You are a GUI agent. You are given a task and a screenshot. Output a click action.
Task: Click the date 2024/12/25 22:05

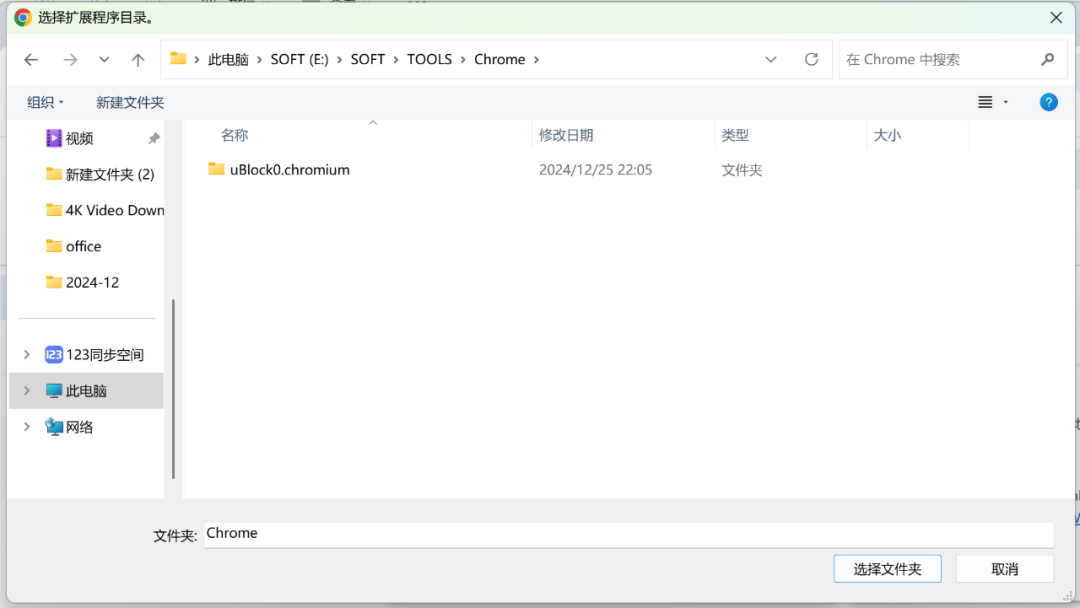pyautogui.click(x=595, y=170)
